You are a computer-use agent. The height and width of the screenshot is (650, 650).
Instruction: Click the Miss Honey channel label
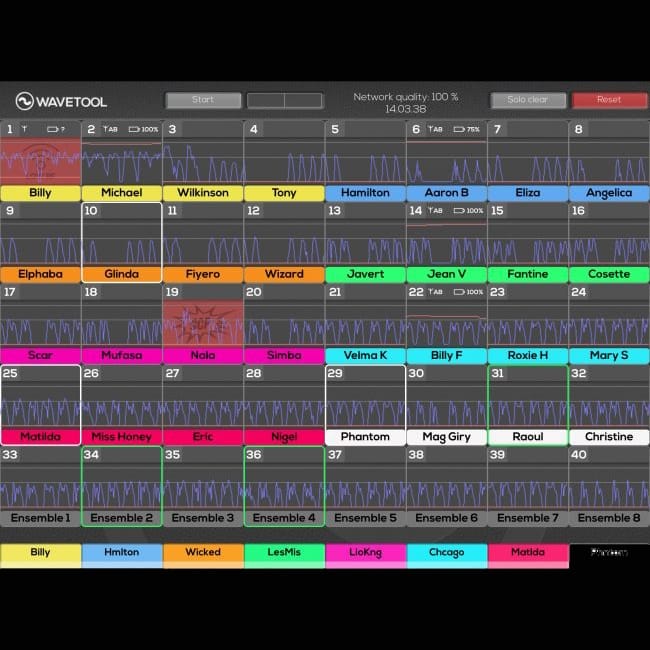122,437
